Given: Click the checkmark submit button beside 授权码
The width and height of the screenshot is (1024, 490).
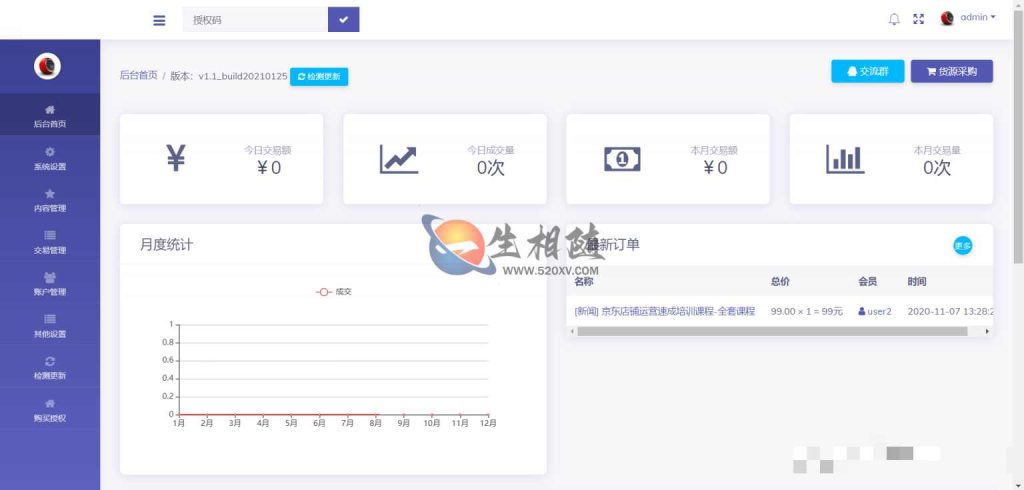Looking at the screenshot, I should (344, 20).
